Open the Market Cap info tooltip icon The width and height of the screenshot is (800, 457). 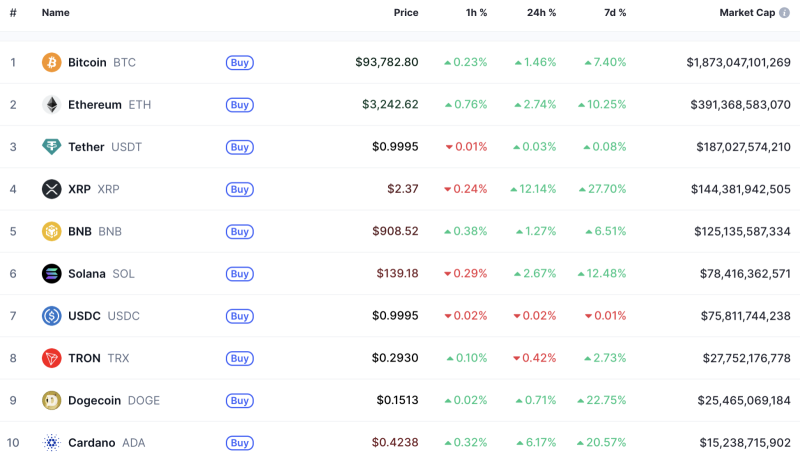[x=785, y=13]
